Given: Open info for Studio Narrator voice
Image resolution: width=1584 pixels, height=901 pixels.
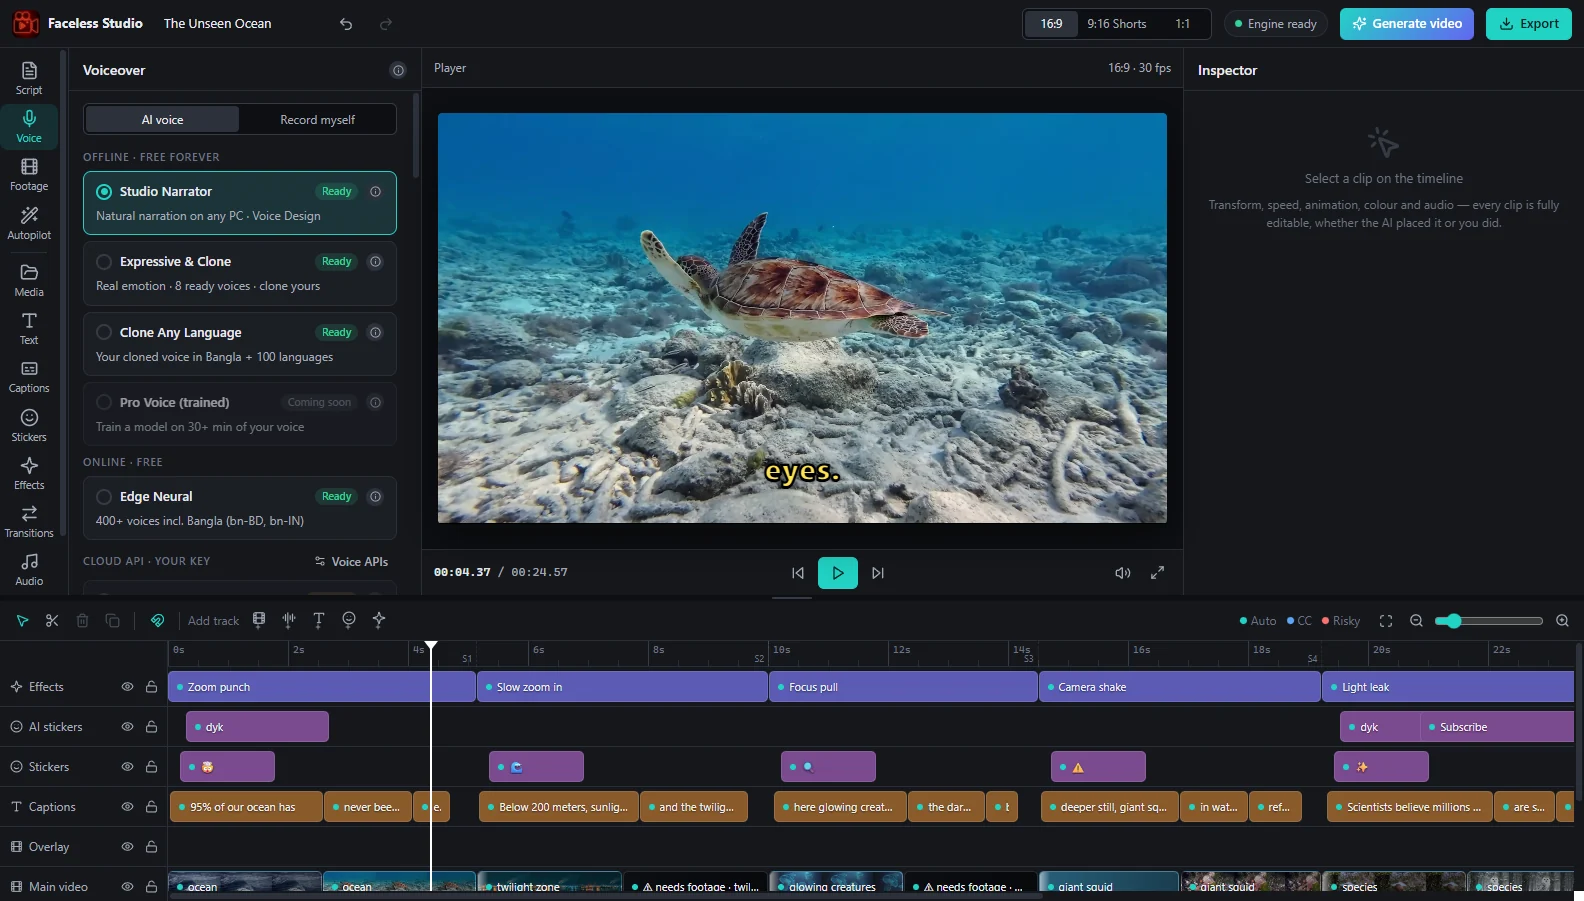Looking at the screenshot, I should pyautogui.click(x=376, y=192).
